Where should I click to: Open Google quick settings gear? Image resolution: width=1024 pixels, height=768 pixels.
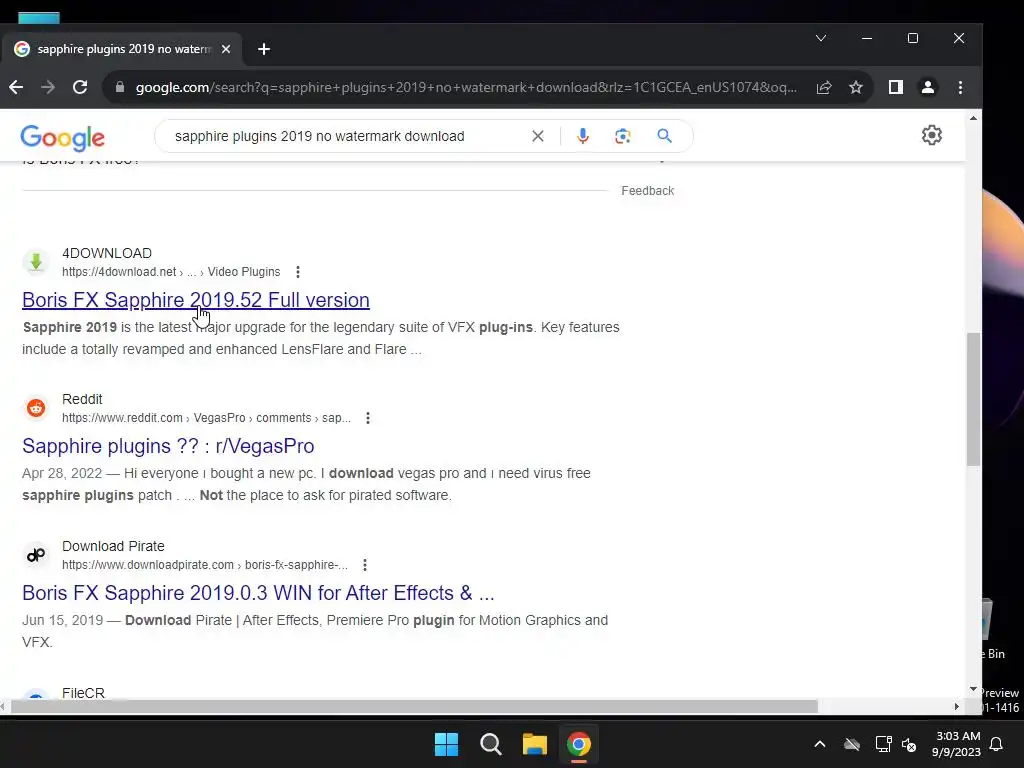(931, 135)
